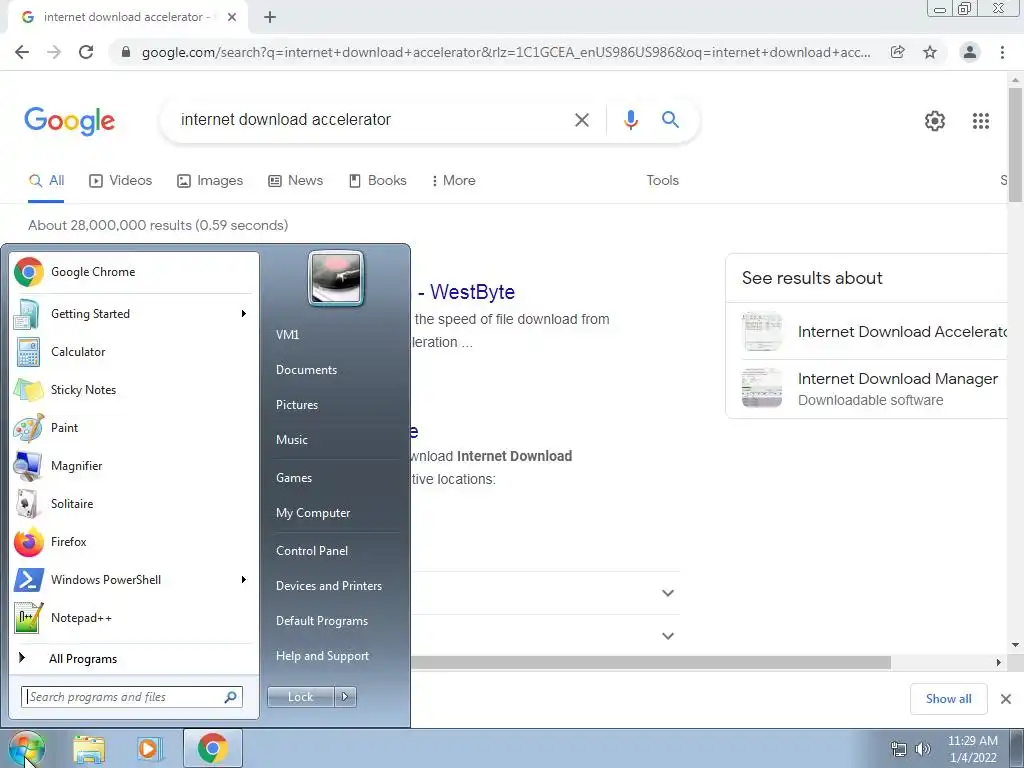This screenshot has width=1024, height=768.
Task: Expand second collapsed question chevron
Action: [667, 635]
